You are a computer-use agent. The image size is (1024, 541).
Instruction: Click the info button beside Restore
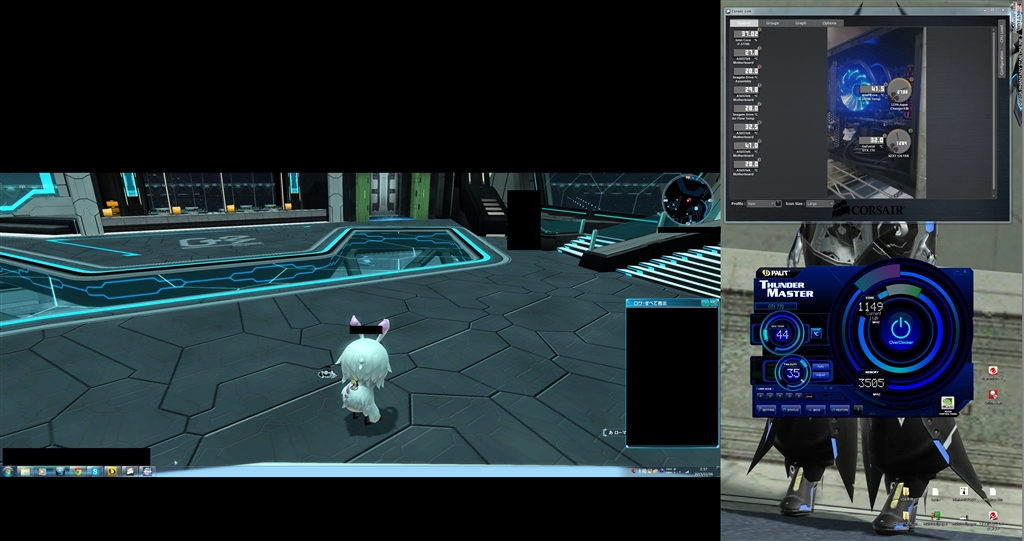point(858,410)
